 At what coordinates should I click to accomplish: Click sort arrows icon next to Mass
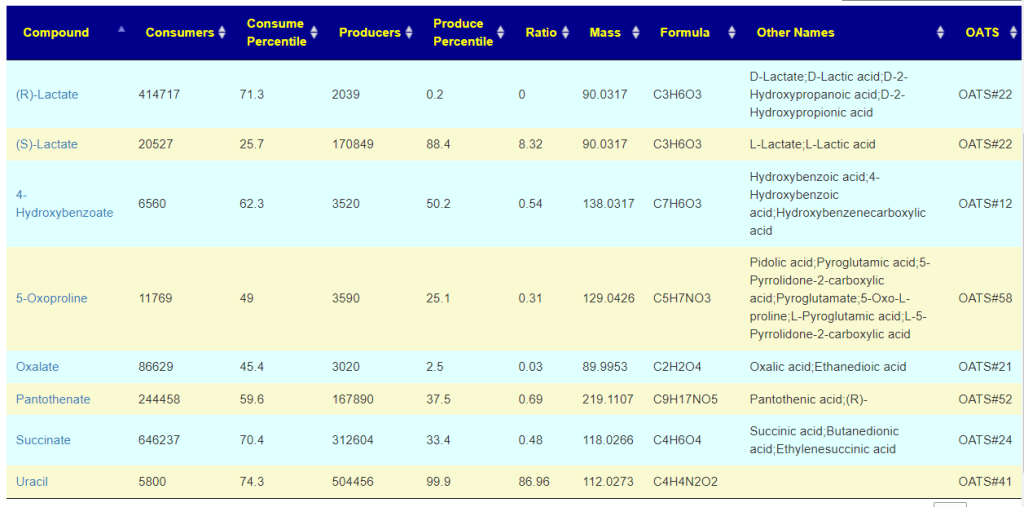pyautogui.click(x=636, y=33)
